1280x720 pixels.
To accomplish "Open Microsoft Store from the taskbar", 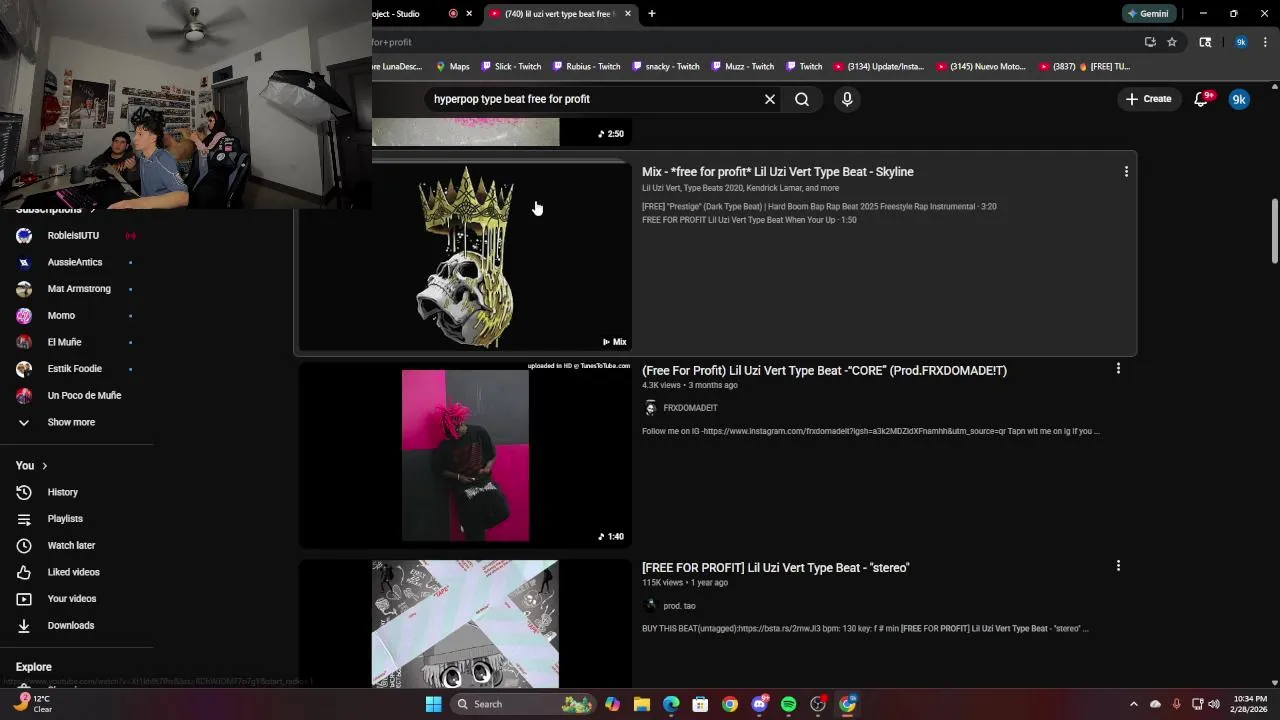I will [700, 704].
